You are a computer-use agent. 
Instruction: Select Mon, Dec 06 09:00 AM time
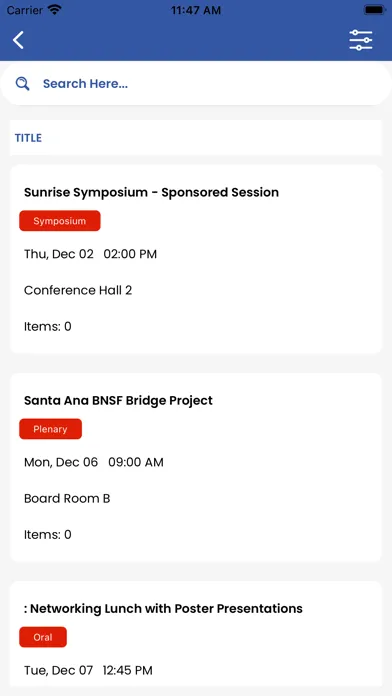pyautogui.click(x=94, y=462)
